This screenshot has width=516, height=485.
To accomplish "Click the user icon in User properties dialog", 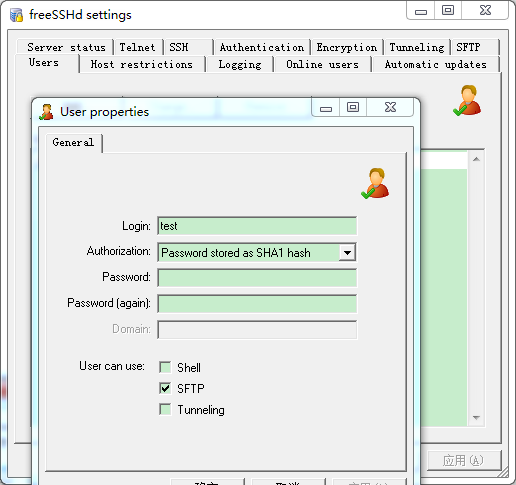I will point(375,183).
